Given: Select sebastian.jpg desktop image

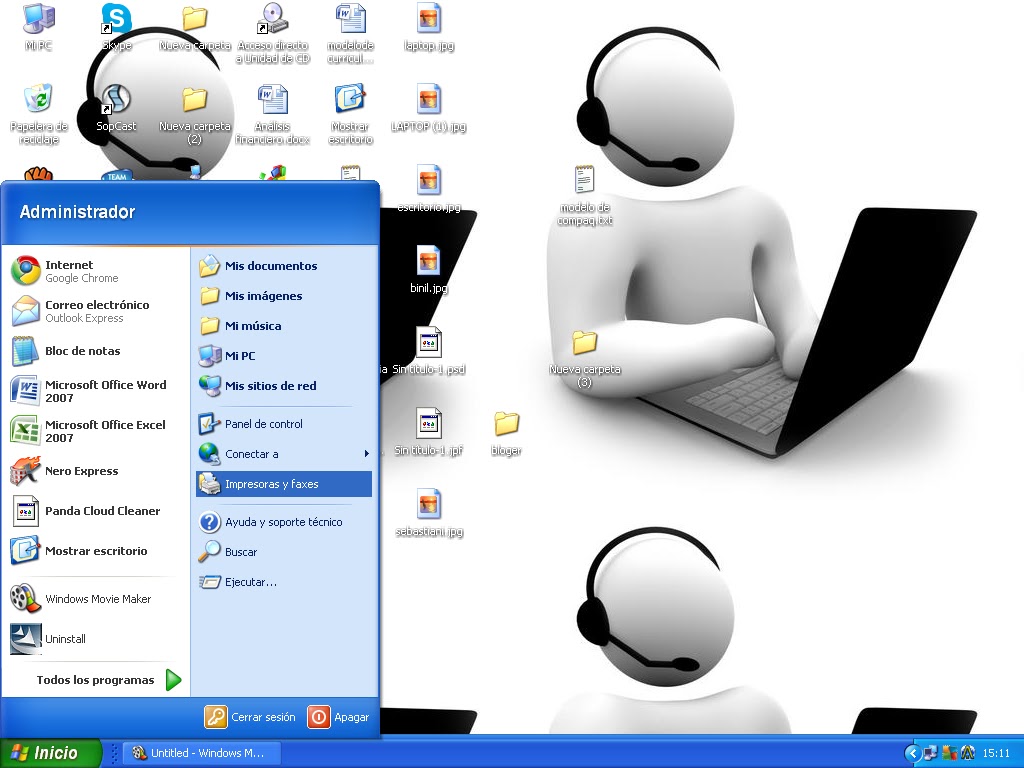Looking at the screenshot, I should [x=428, y=512].
